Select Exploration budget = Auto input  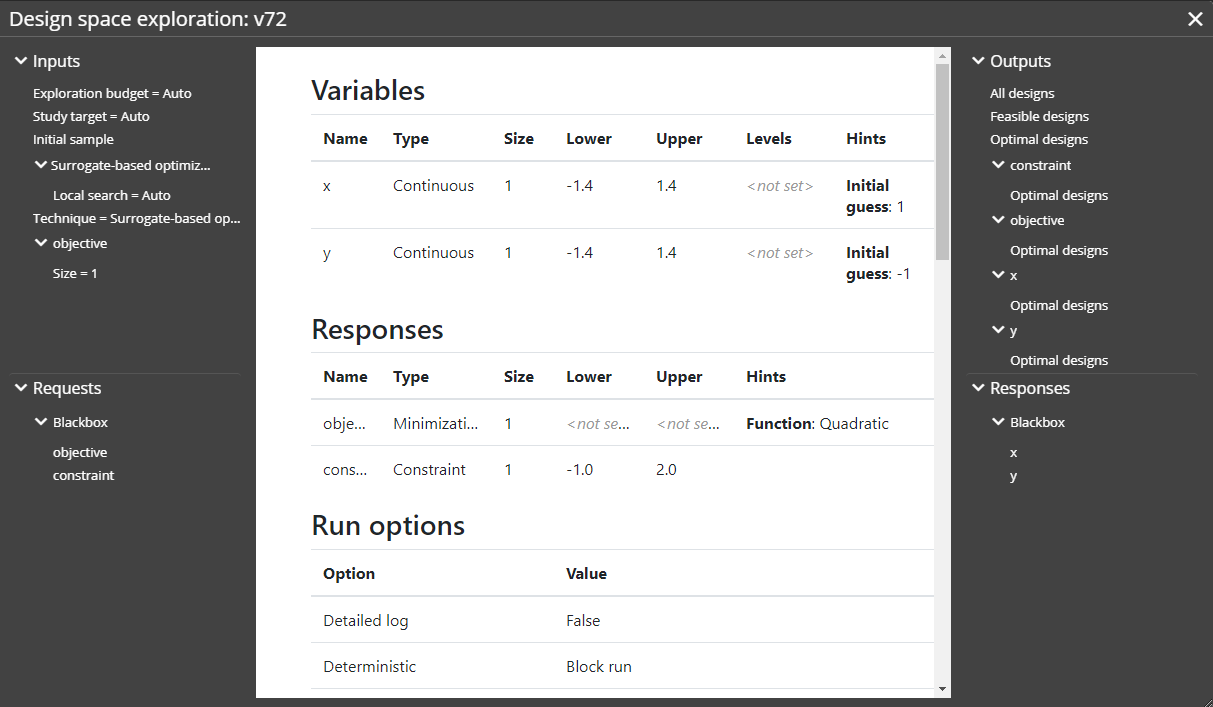[x=112, y=93]
